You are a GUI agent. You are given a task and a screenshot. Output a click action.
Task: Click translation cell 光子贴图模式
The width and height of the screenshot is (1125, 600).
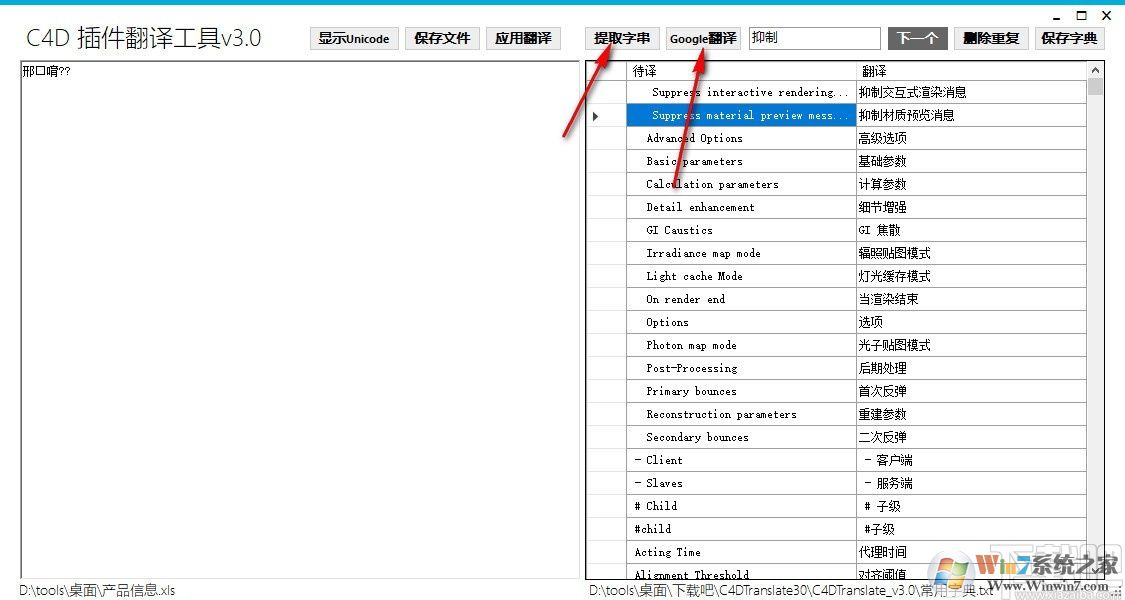coord(971,345)
